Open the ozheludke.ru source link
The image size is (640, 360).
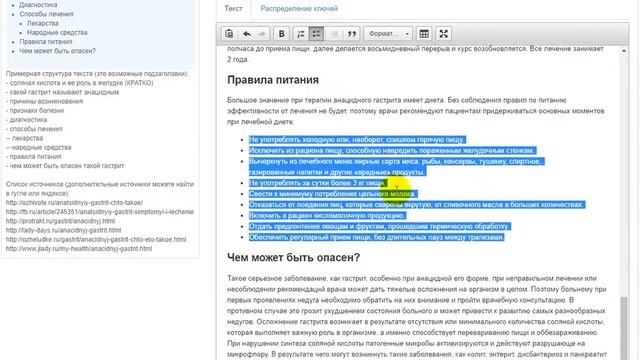click(96, 239)
